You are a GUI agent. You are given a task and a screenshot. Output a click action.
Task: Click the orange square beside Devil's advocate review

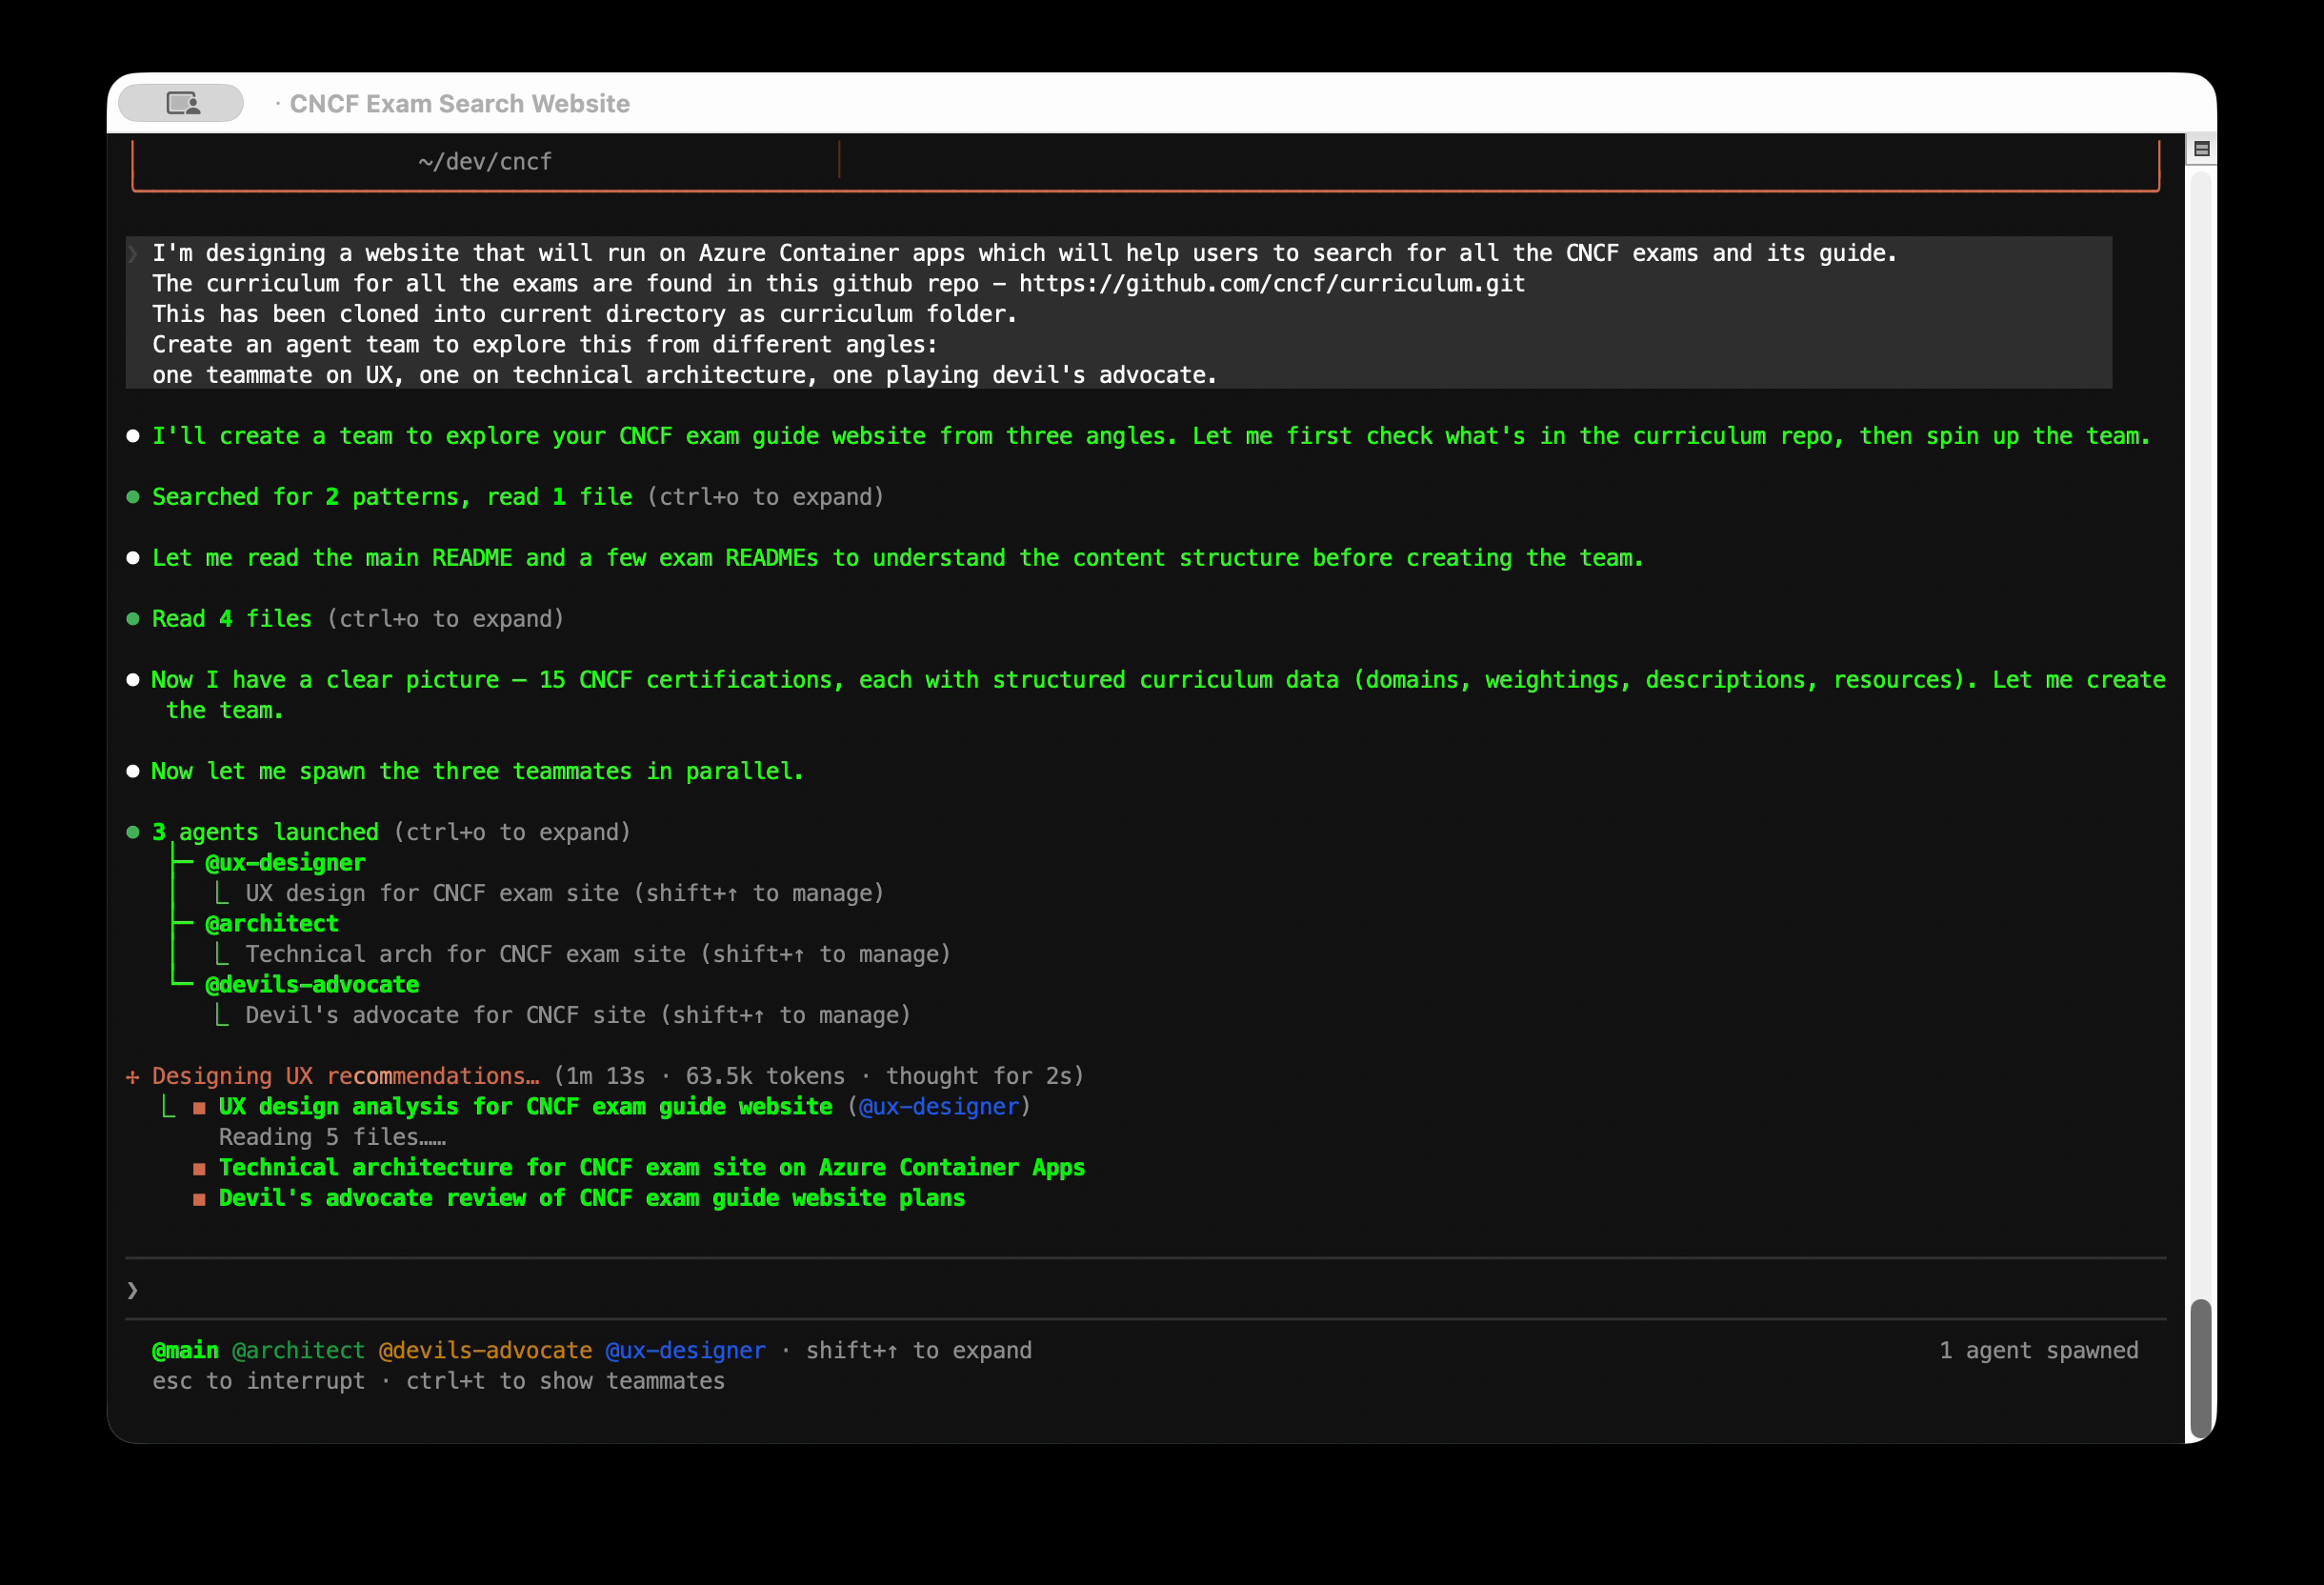click(x=199, y=1199)
